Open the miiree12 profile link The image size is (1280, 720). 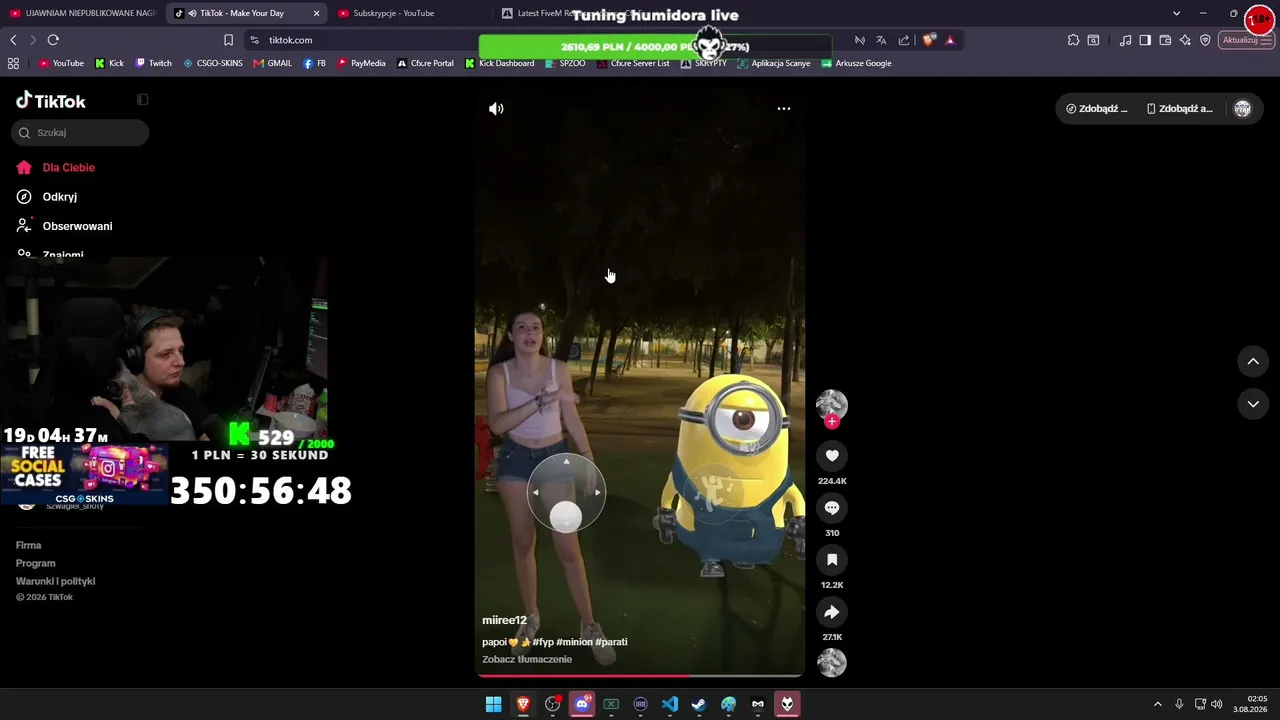(x=504, y=620)
